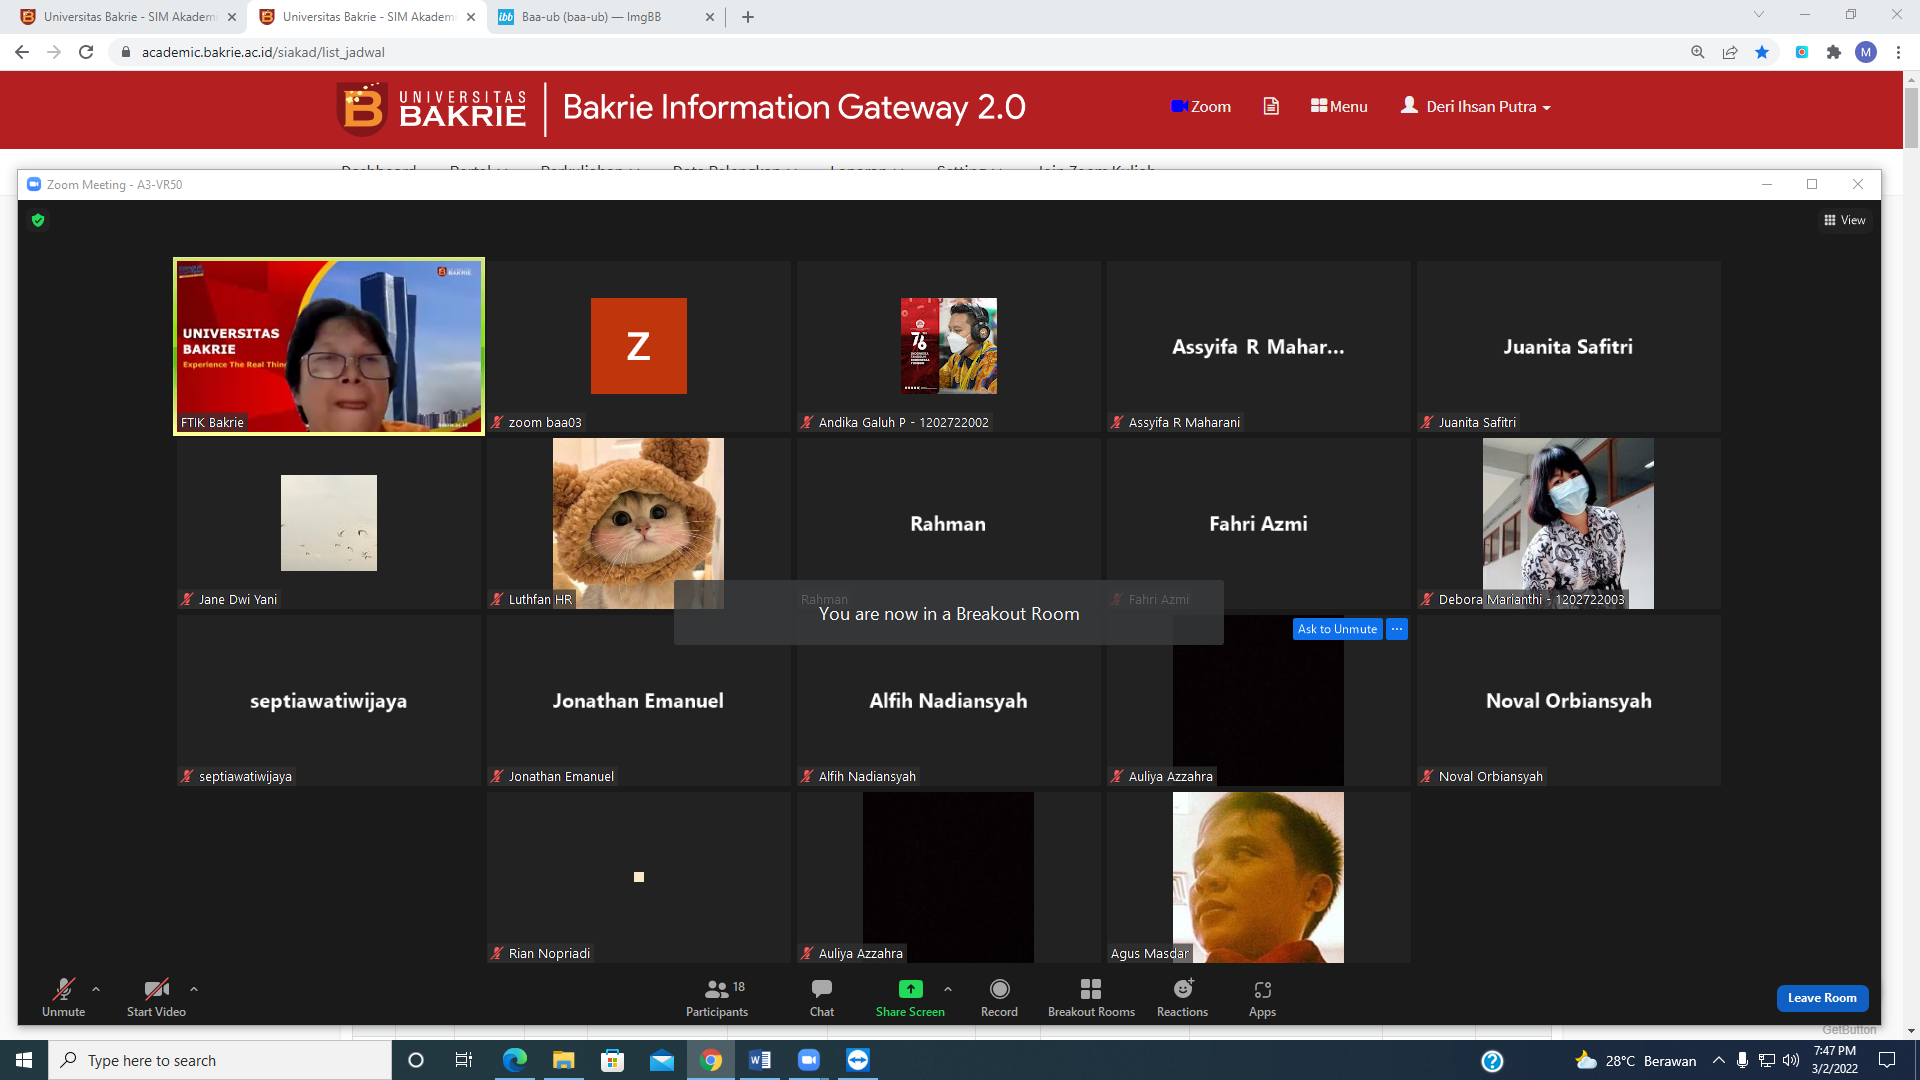Close the Baa-ub ImgBB tab
The image size is (1920, 1080).
point(710,17)
